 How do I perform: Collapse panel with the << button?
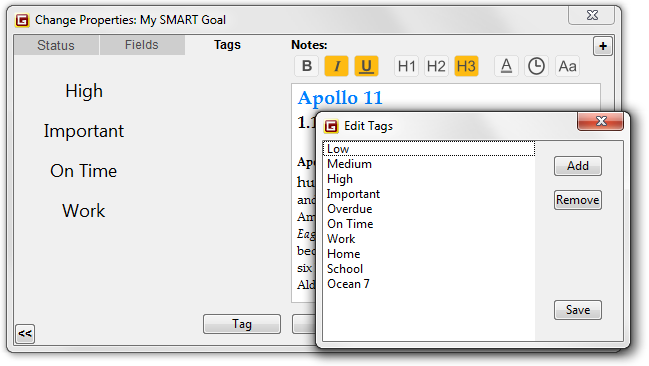(x=25, y=334)
